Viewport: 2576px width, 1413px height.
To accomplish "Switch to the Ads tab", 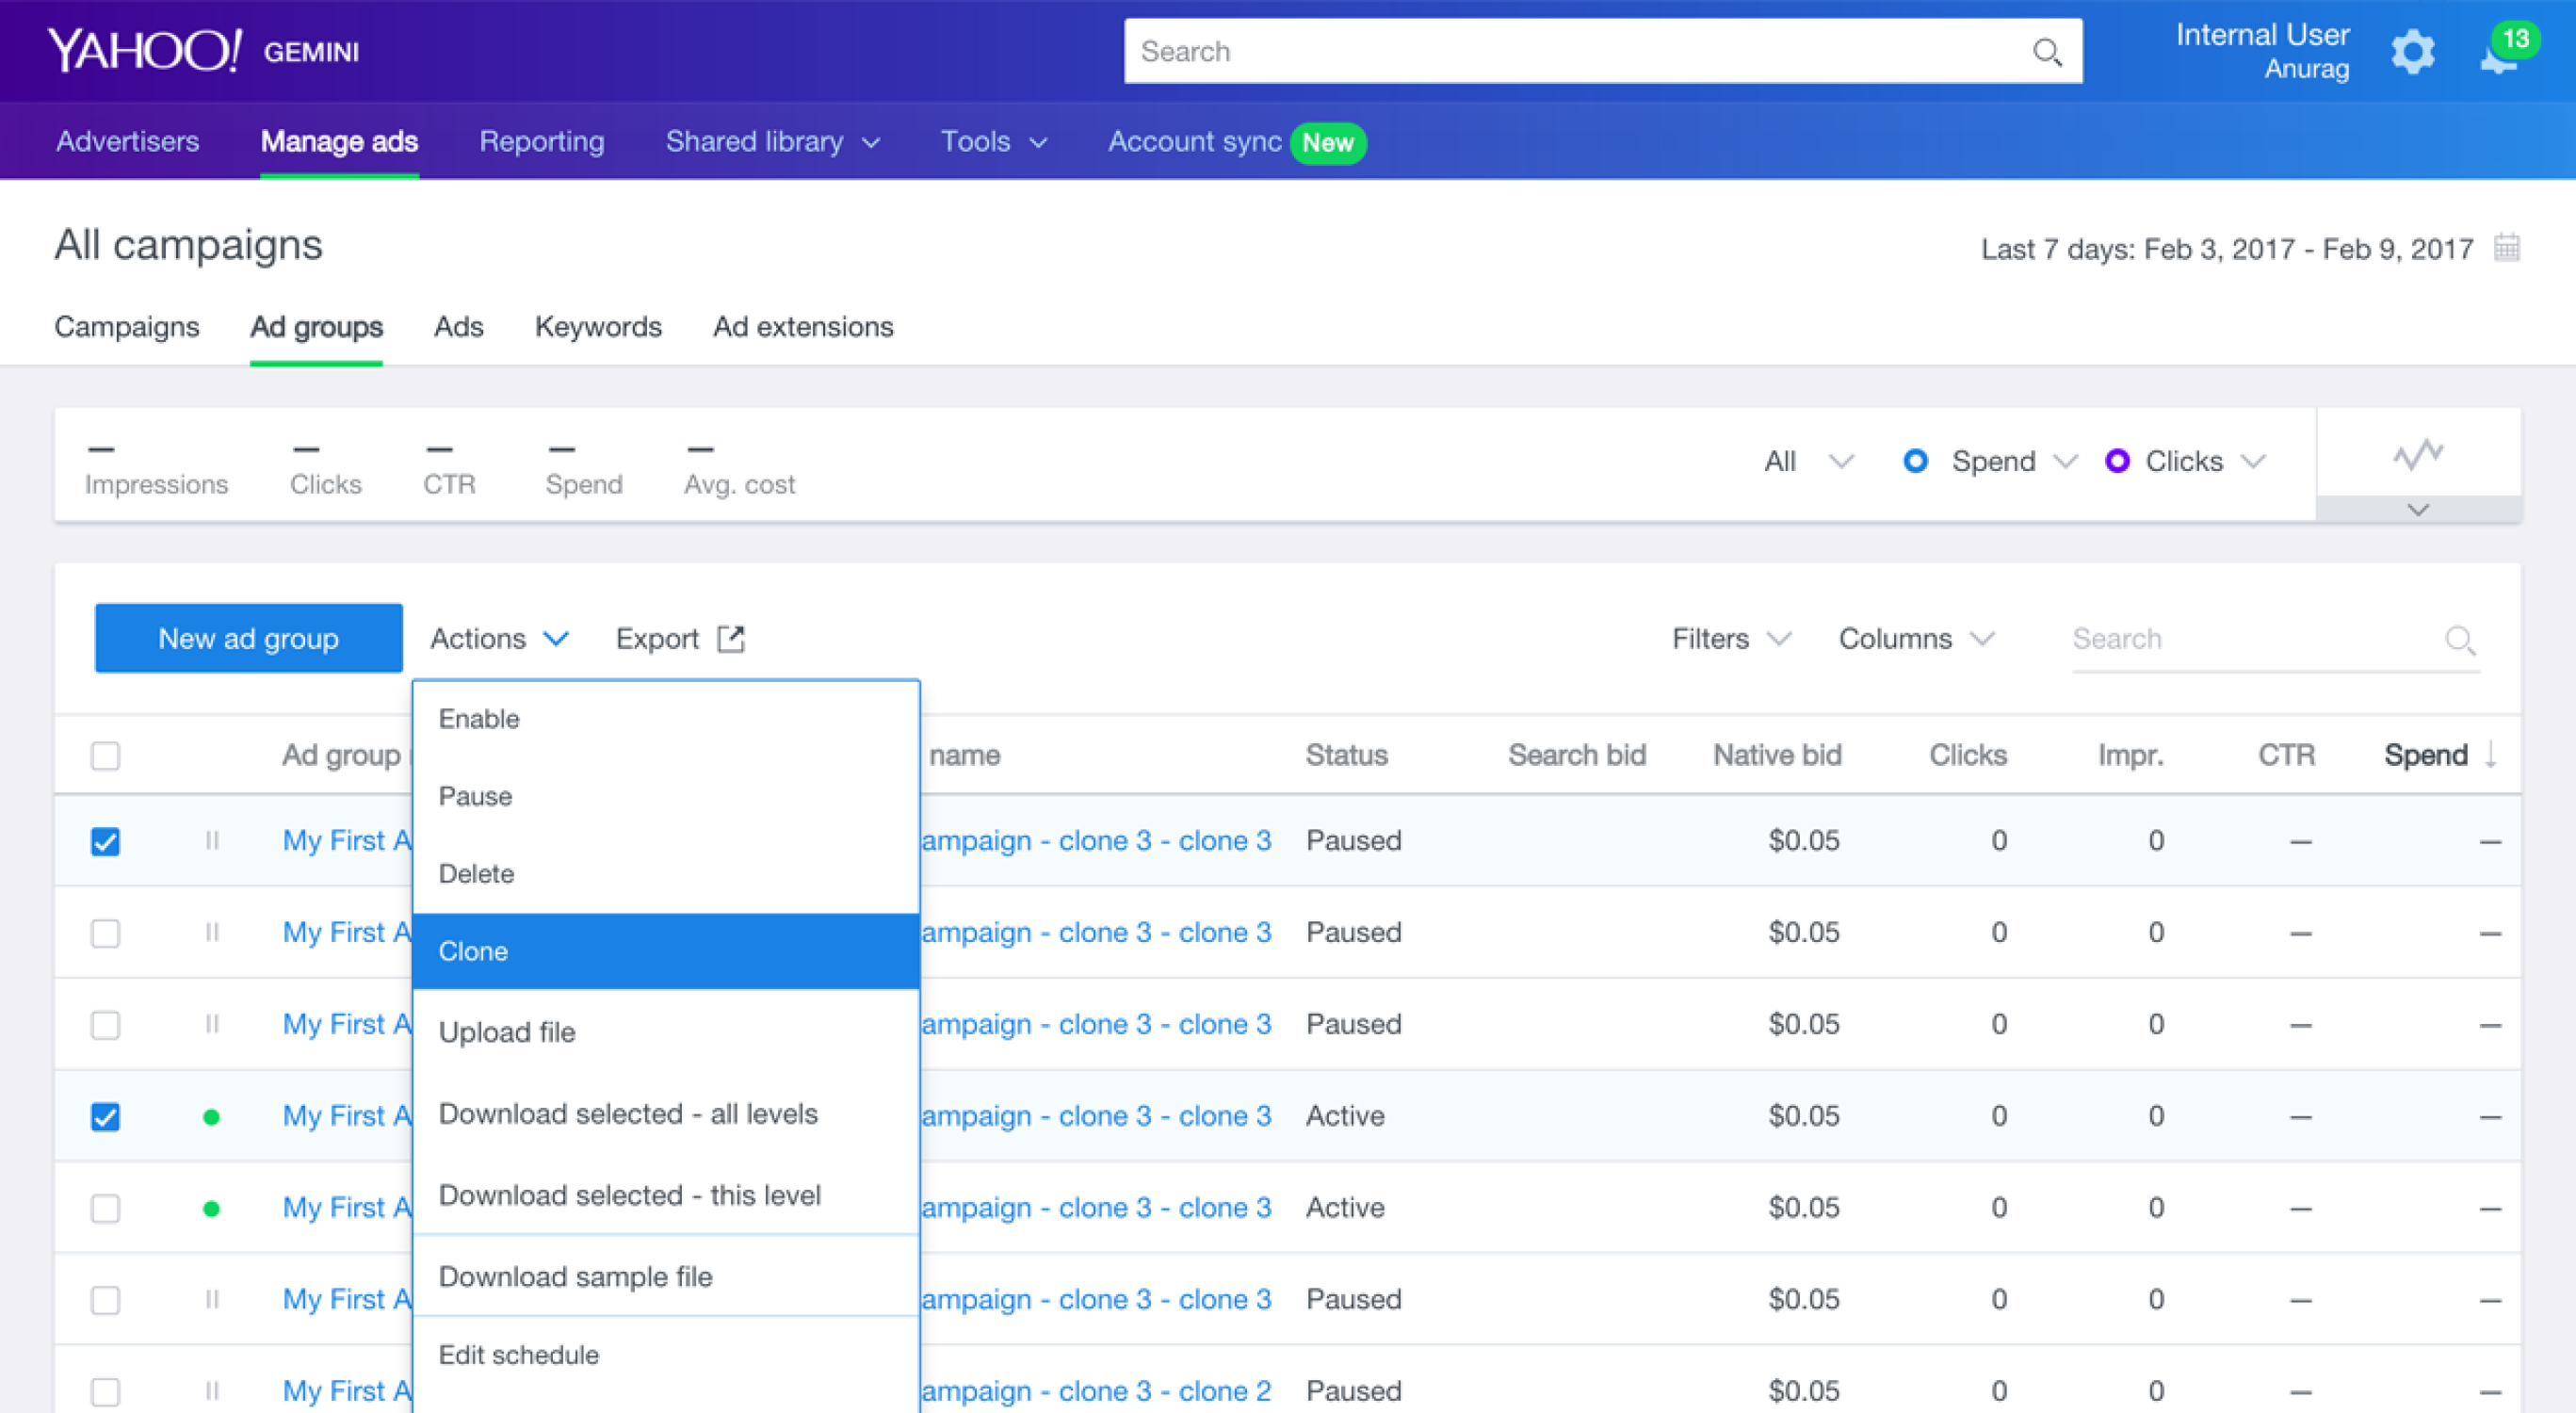I will point(458,327).
